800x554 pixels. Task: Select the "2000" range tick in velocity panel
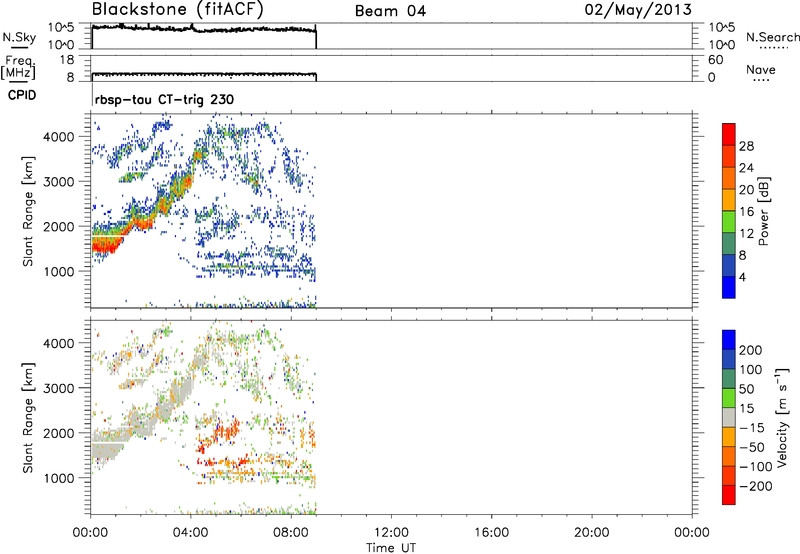coord(59,433)
